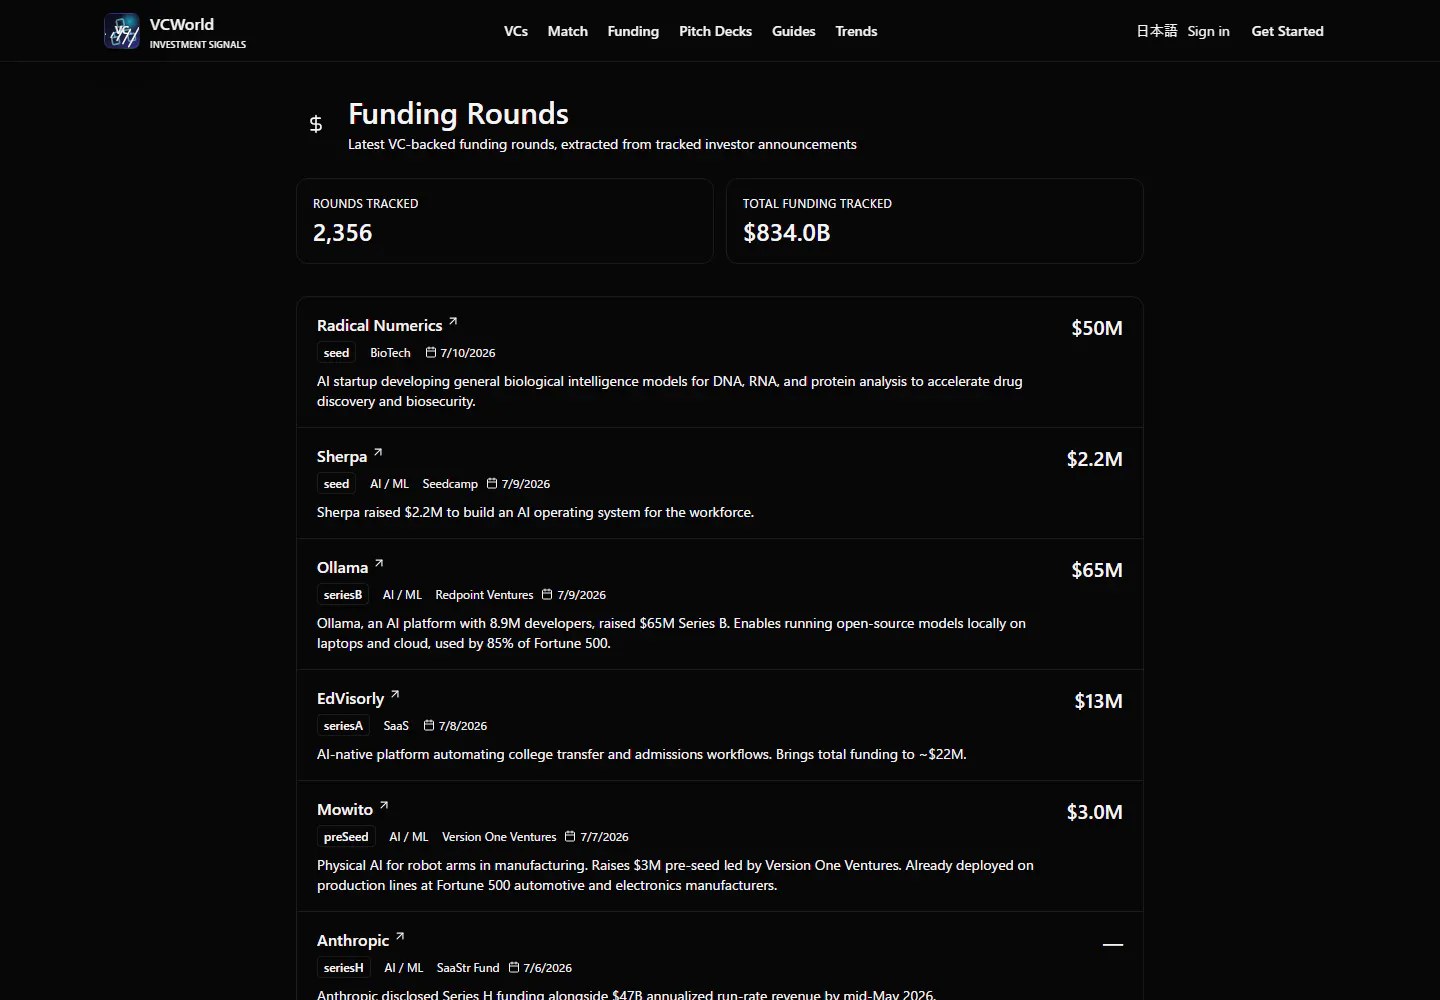The height and width of the screenshot is (1000, 1440).
Task: Click the Rounds Tracked 2,356 value
Action: pyautogui.click(x=343, y=233)
